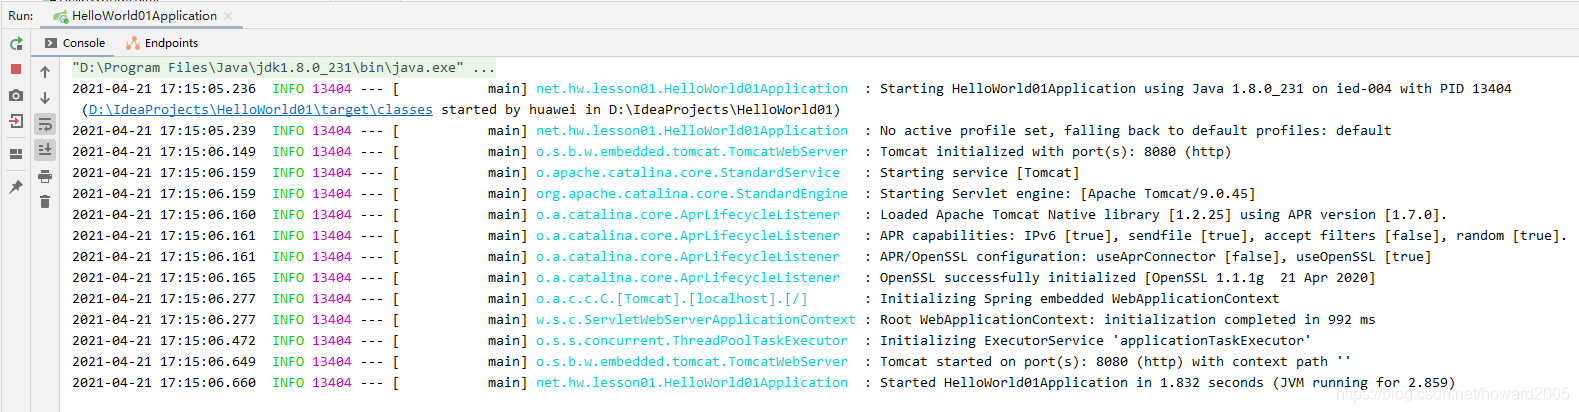This screenshot has height=412, width=1579.
Task: Toggle soft-wrap in the console
Action: 45,124
